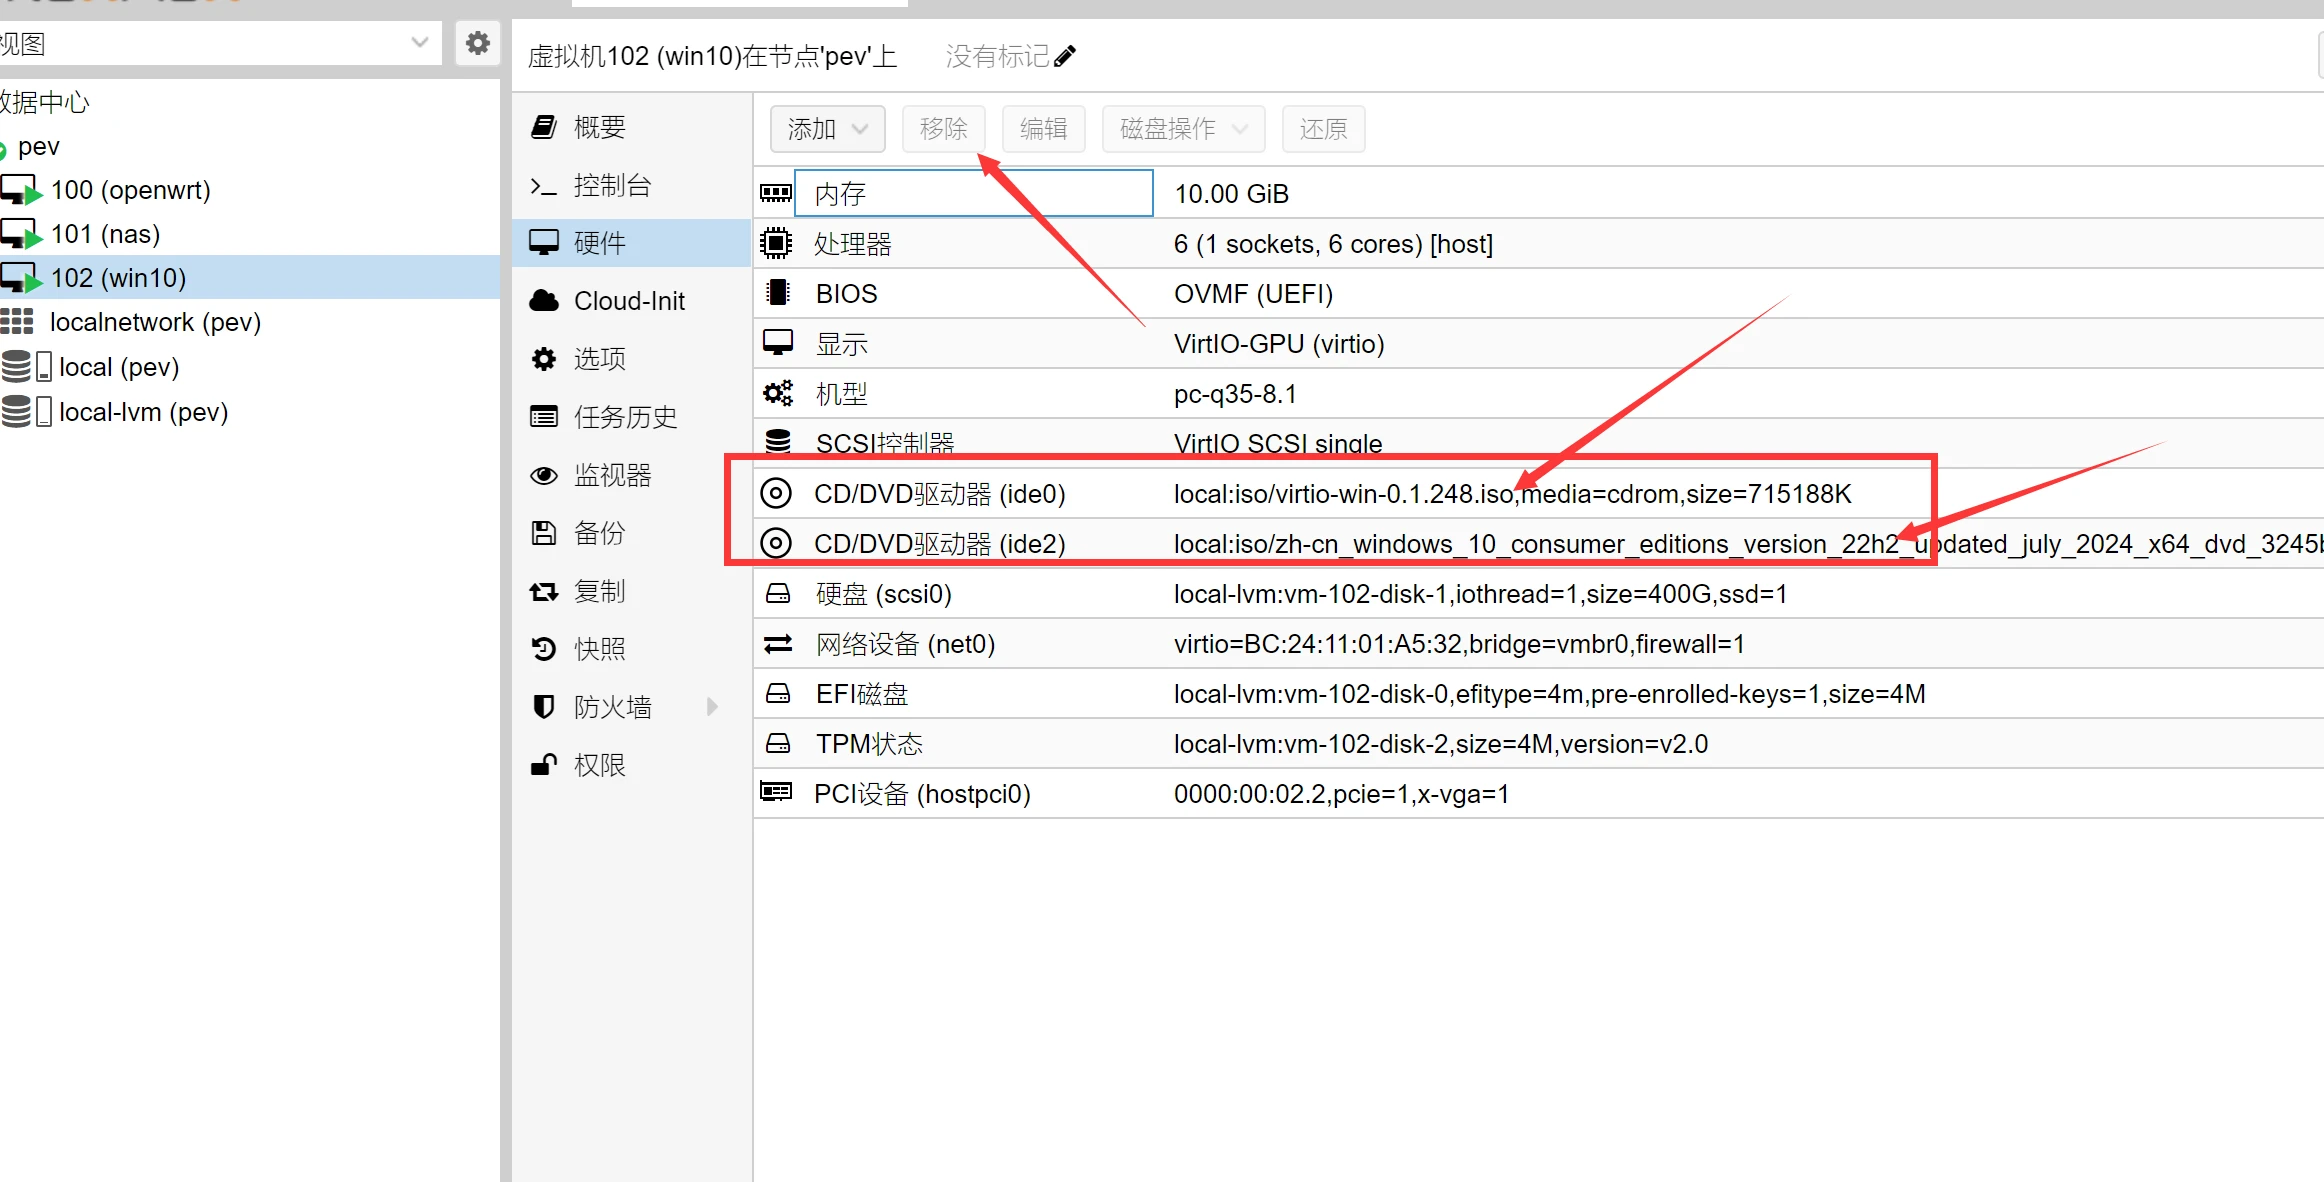The height and width of the screenshot is (1182, 2324).
Task: Select the PCI设备 (hostpci0) row
Action: [x=1539, y=793]
